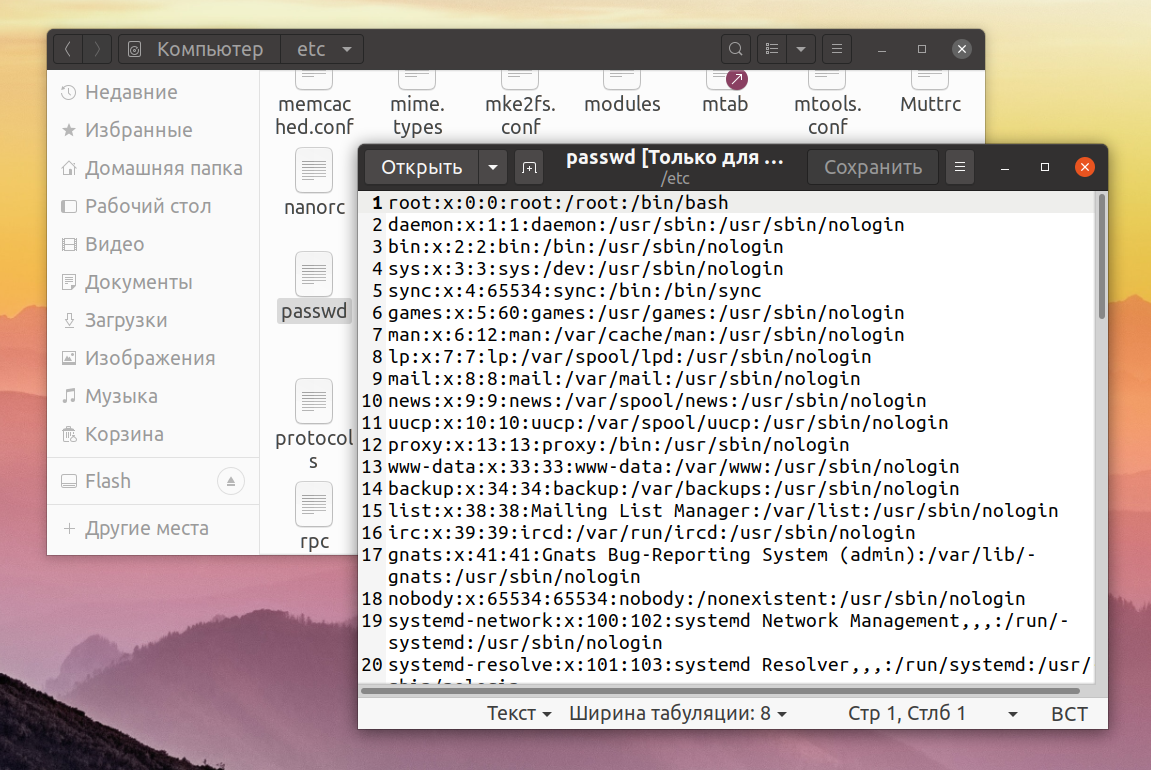Open the file manager hamburger menu
The width and height of the screenshot is (1151, 770).
click(x=836, y=49)
